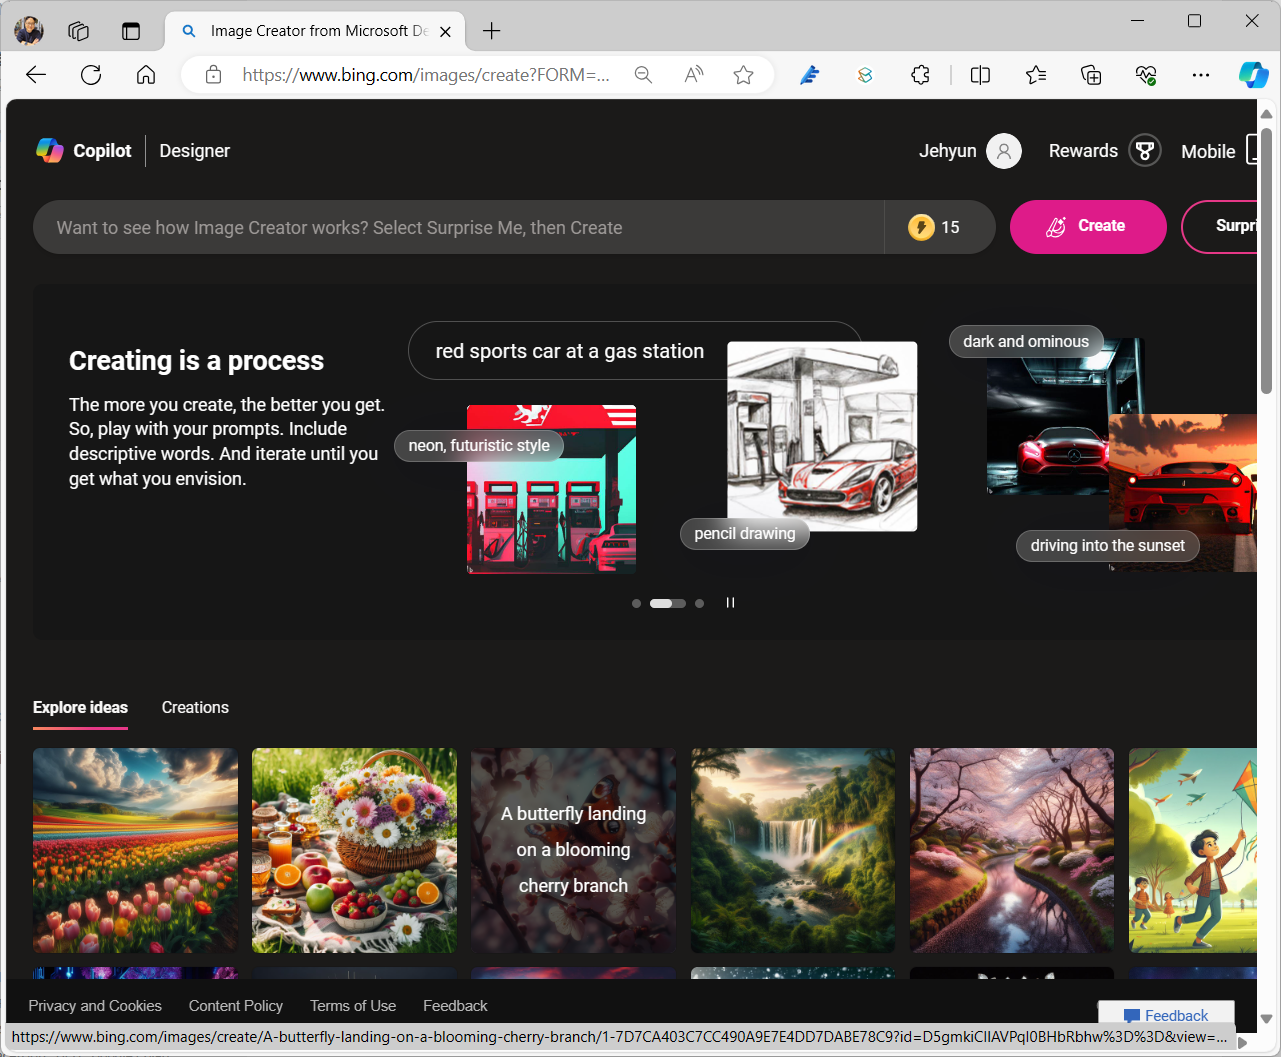Go to the third carousel slide dot
The image size is (1281, 1057).
tap(699, 603)
